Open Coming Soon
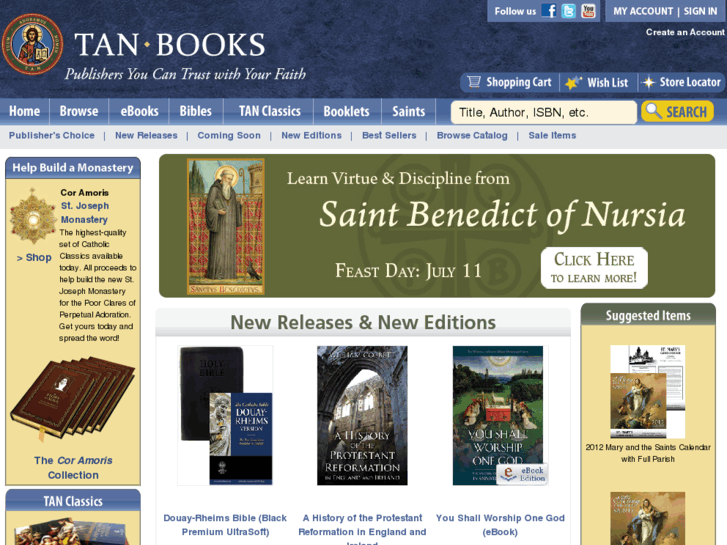Image resolution: width=727 pixels, height=545 pixels. (x=229, y=135)
